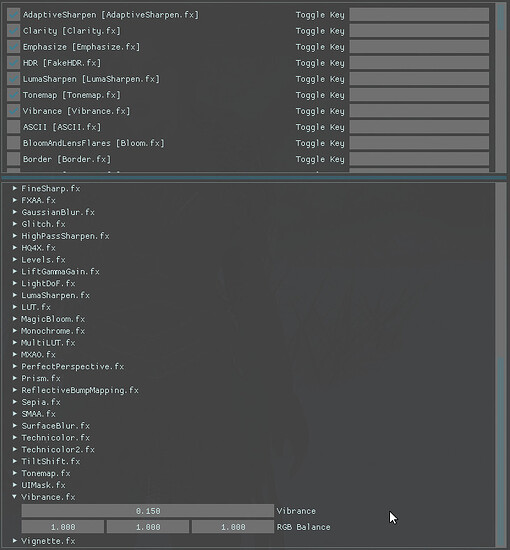Expand the Levels.fx arrow
Image resolution: width=510 pixels, height=550 pixels.
click(15, 260)
